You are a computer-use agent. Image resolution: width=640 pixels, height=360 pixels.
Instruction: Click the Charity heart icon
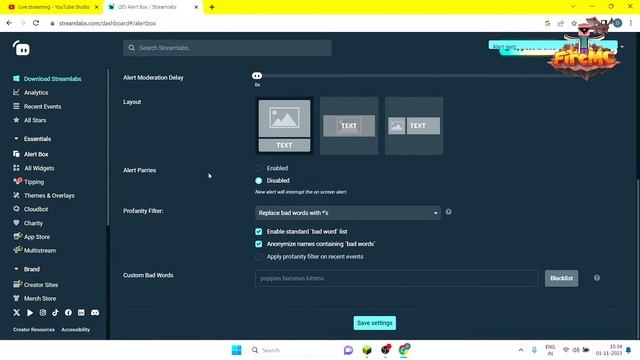pos(16,223)
